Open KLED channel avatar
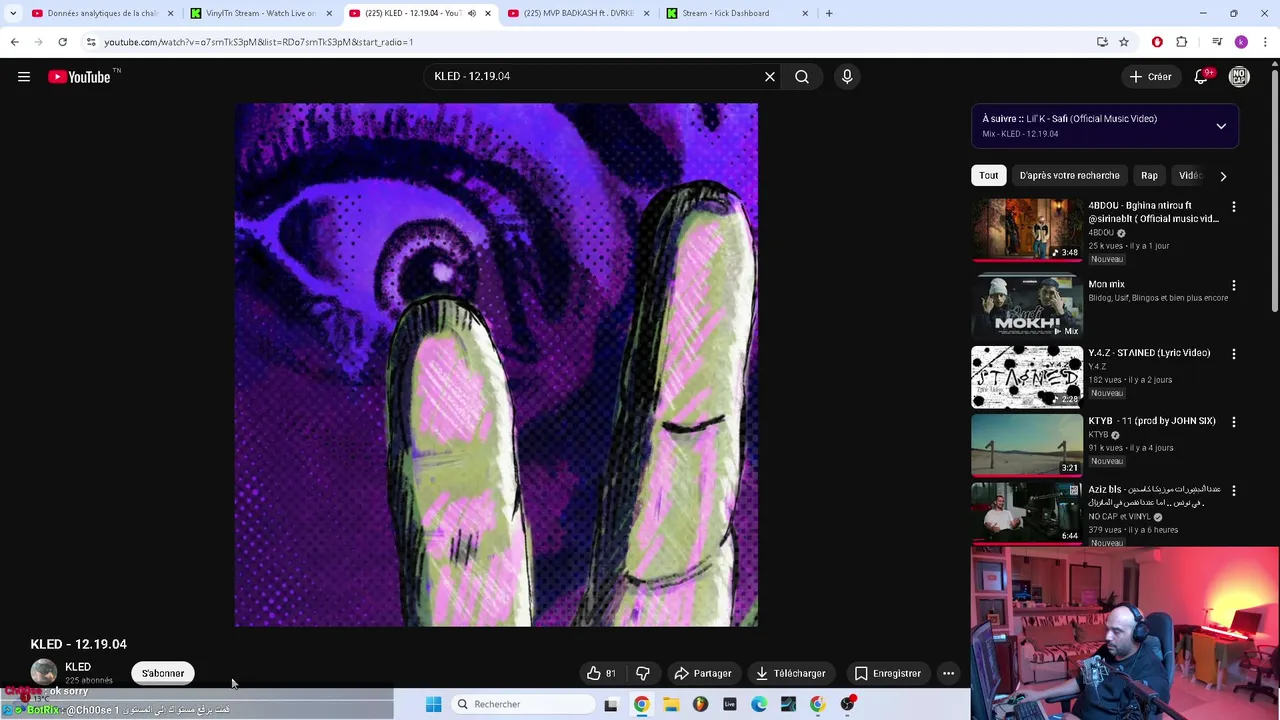Image resolution: width=1280 pixels, height=720 pixels. (44, 673)
